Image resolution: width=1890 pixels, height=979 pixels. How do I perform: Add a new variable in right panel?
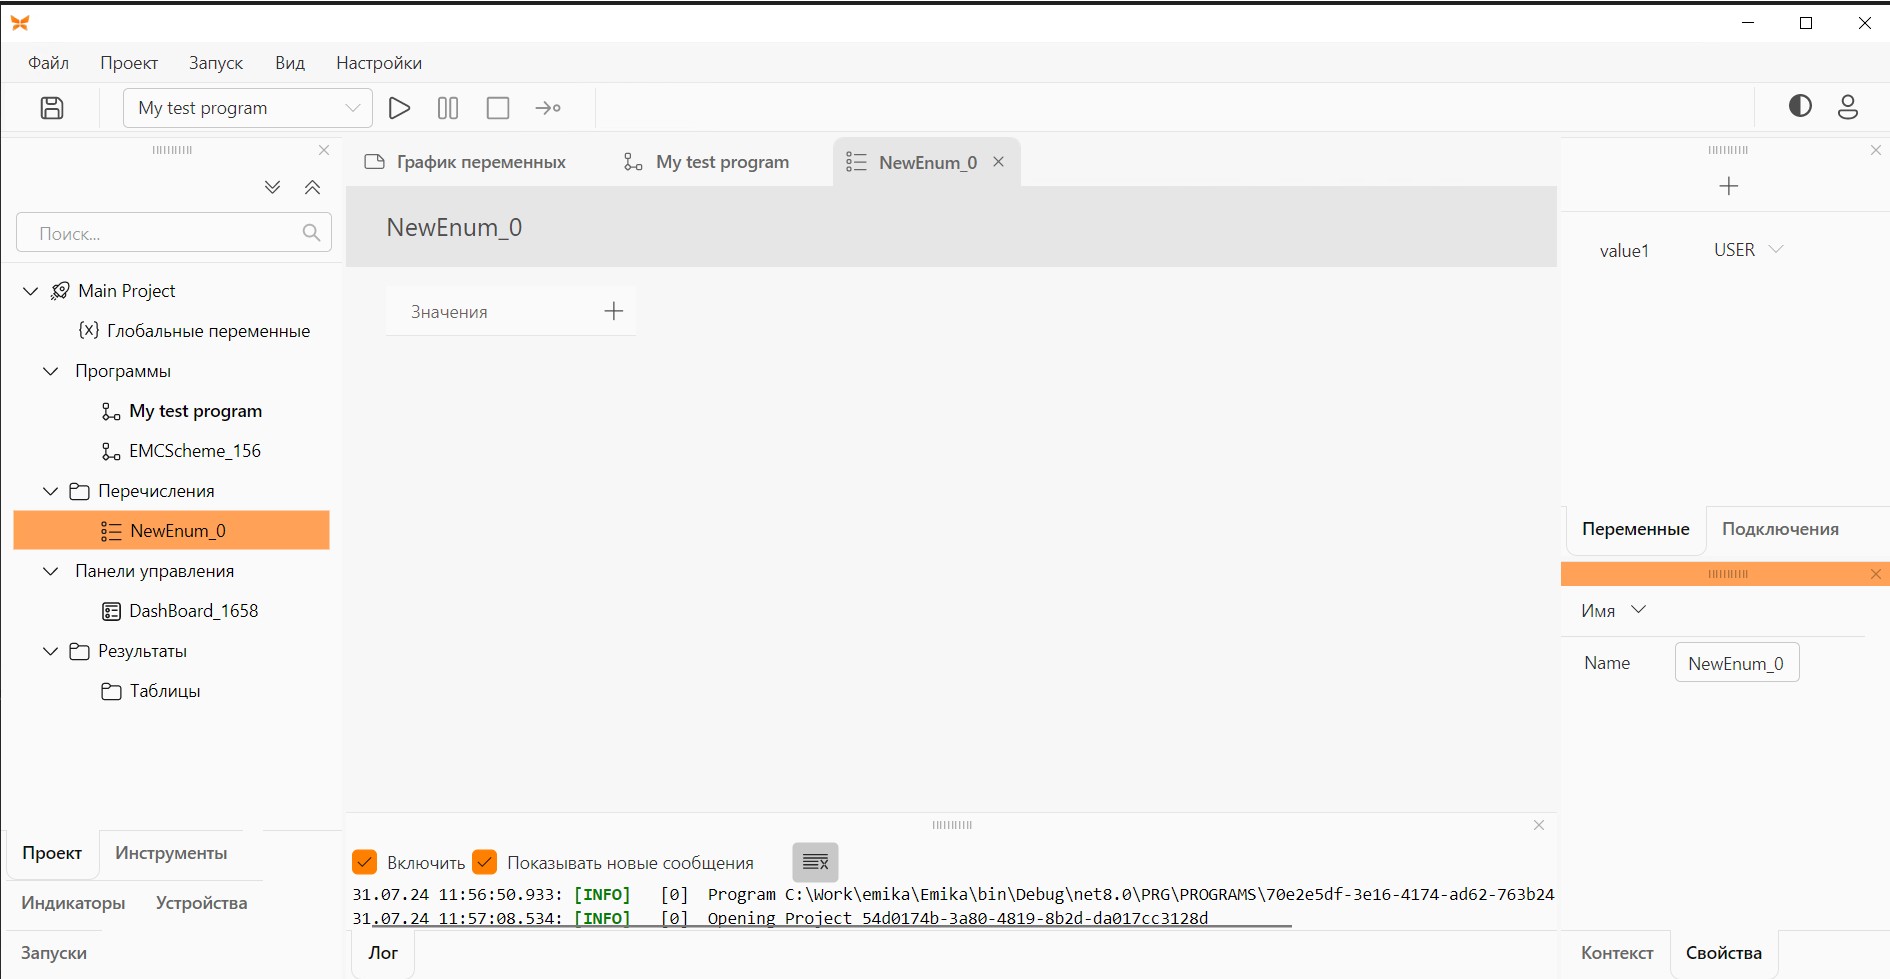click(x=1729, y=186)
